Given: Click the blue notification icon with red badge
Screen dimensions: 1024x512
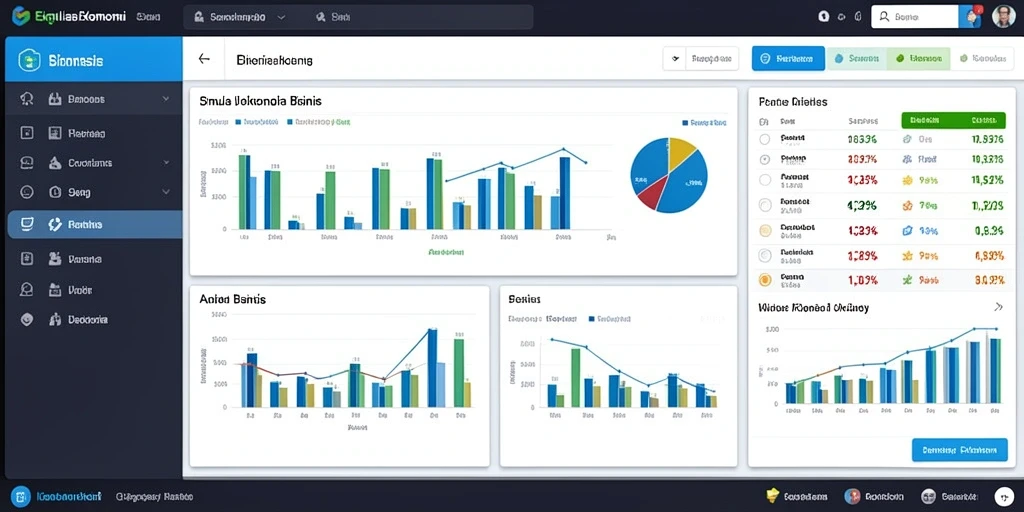Looking at the screenshot, I should pos(970,16).
